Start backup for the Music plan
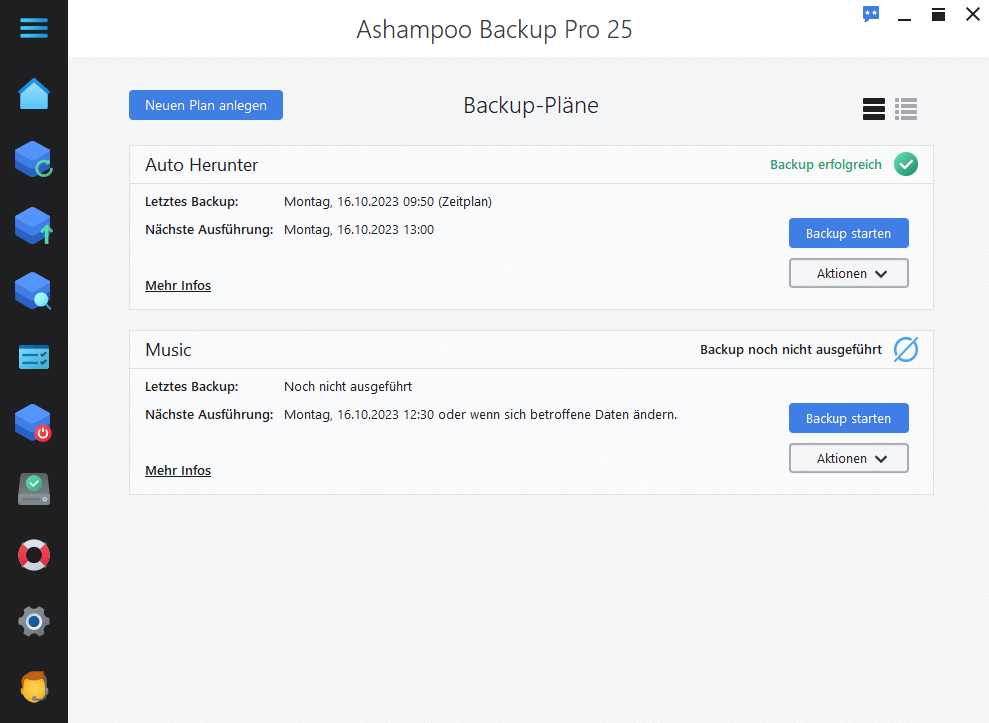 click(x=848, y=418)
